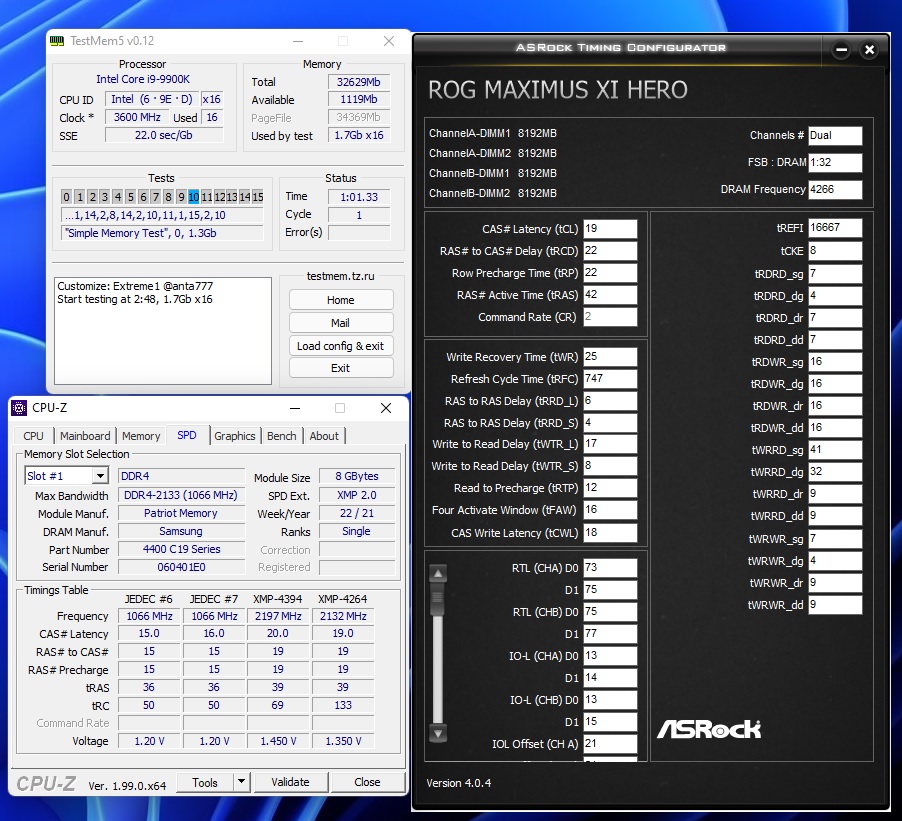Click the 'Intel Core i9-9900K' processor text
902x821 pixels.
click(143, 79)
